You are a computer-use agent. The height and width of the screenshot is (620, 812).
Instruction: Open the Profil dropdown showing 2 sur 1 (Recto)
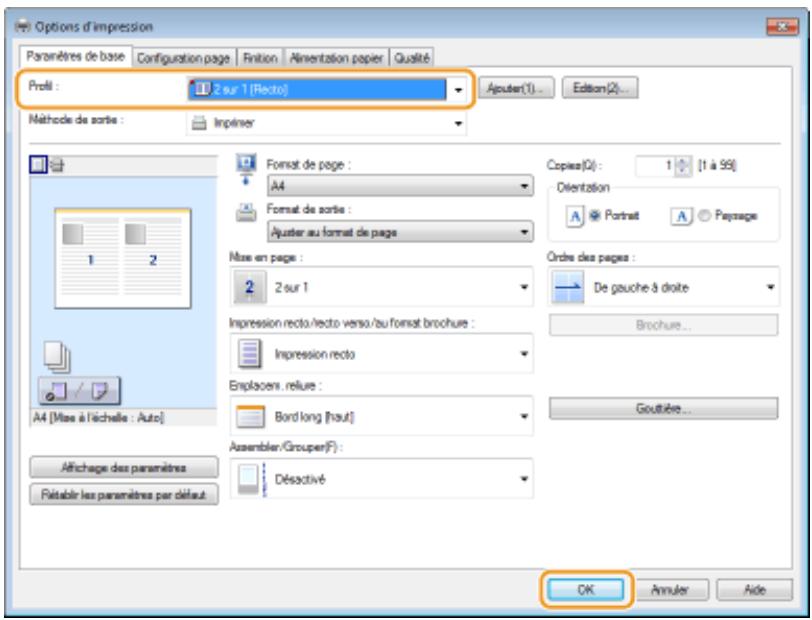pos(327,89)
